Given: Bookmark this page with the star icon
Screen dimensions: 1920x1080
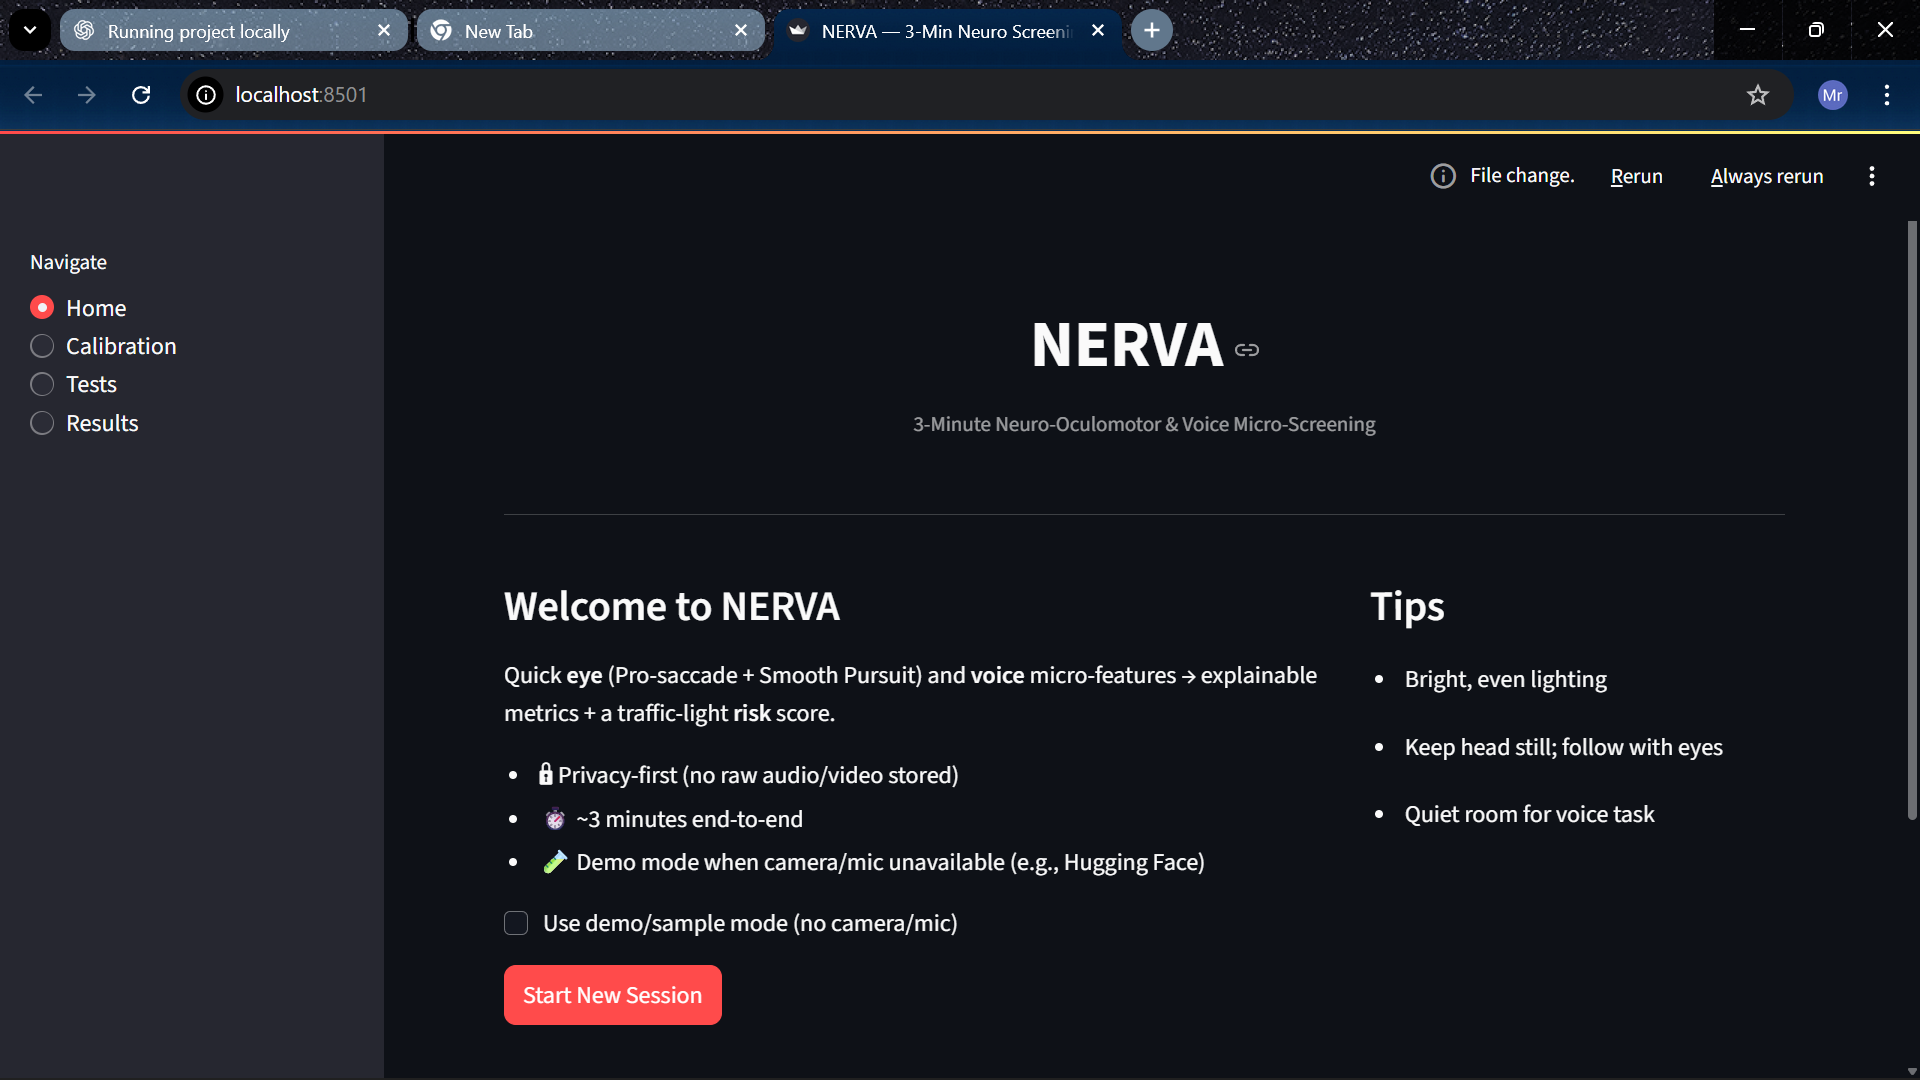Looking at the screenshot, I should 1757,95.
